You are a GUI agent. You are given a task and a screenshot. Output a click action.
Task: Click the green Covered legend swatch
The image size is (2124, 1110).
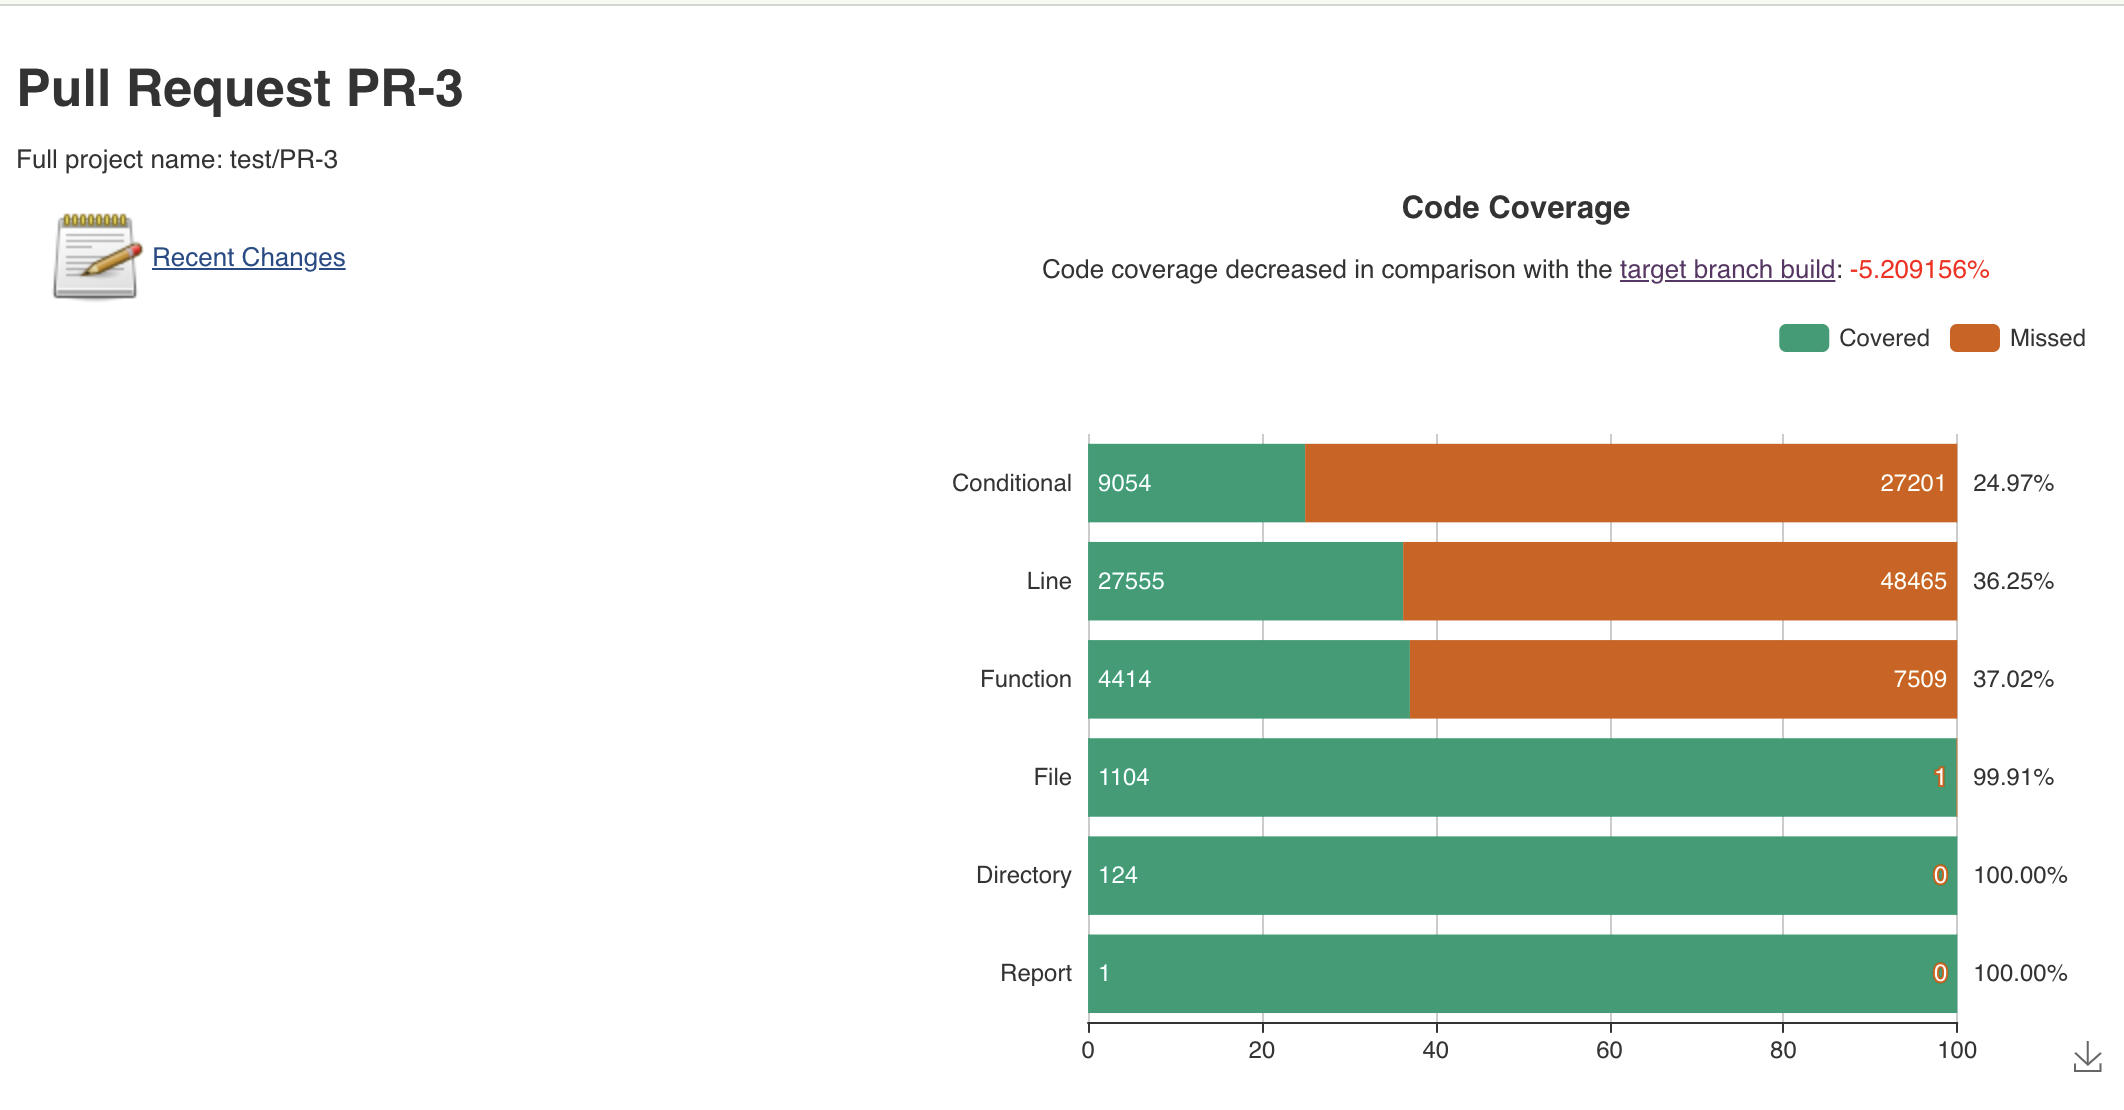click(1803, 338)
